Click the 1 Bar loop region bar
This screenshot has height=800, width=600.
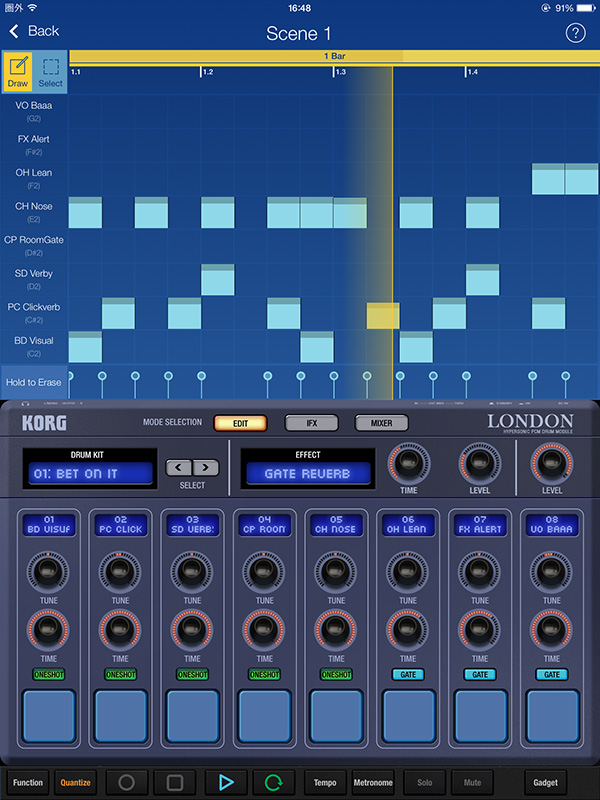click(334, 56)
